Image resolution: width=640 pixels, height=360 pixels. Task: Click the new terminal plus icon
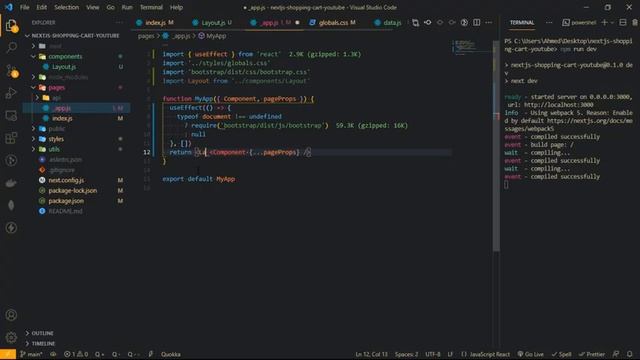[x=604, y=22]
